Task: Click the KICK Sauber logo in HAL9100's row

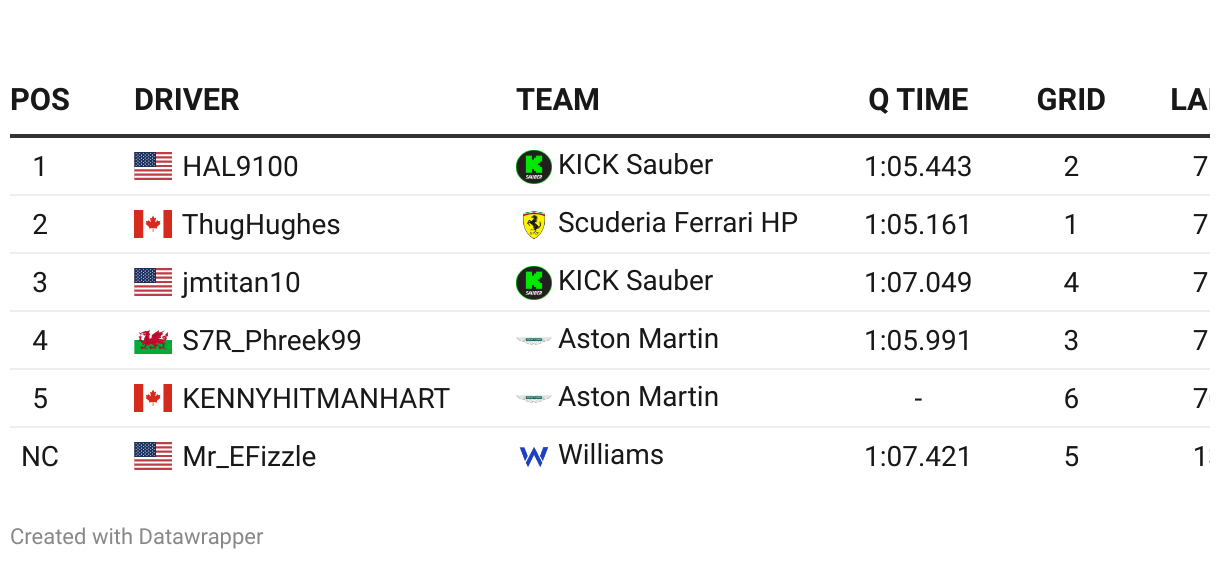Action: [534, 166]
